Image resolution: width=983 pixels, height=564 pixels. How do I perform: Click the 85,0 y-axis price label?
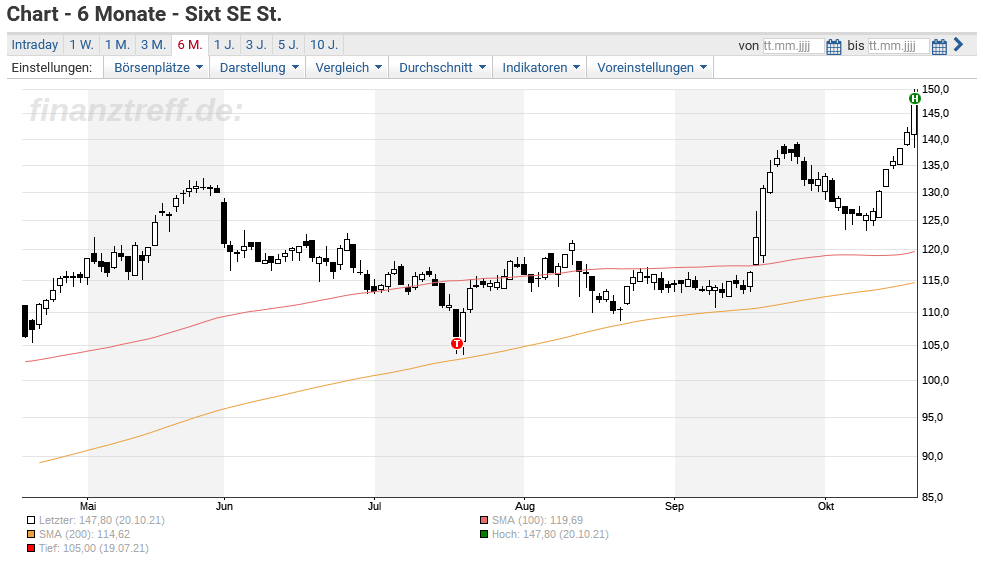coord(932,498)
